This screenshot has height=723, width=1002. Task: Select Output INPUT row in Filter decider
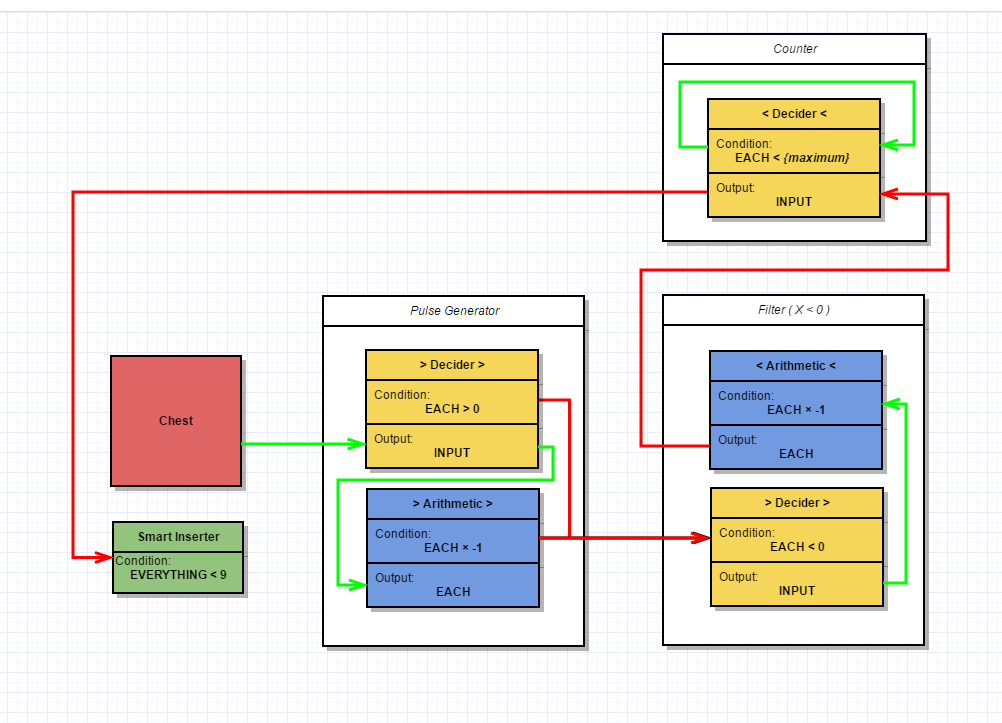click(x=797, y=584)
